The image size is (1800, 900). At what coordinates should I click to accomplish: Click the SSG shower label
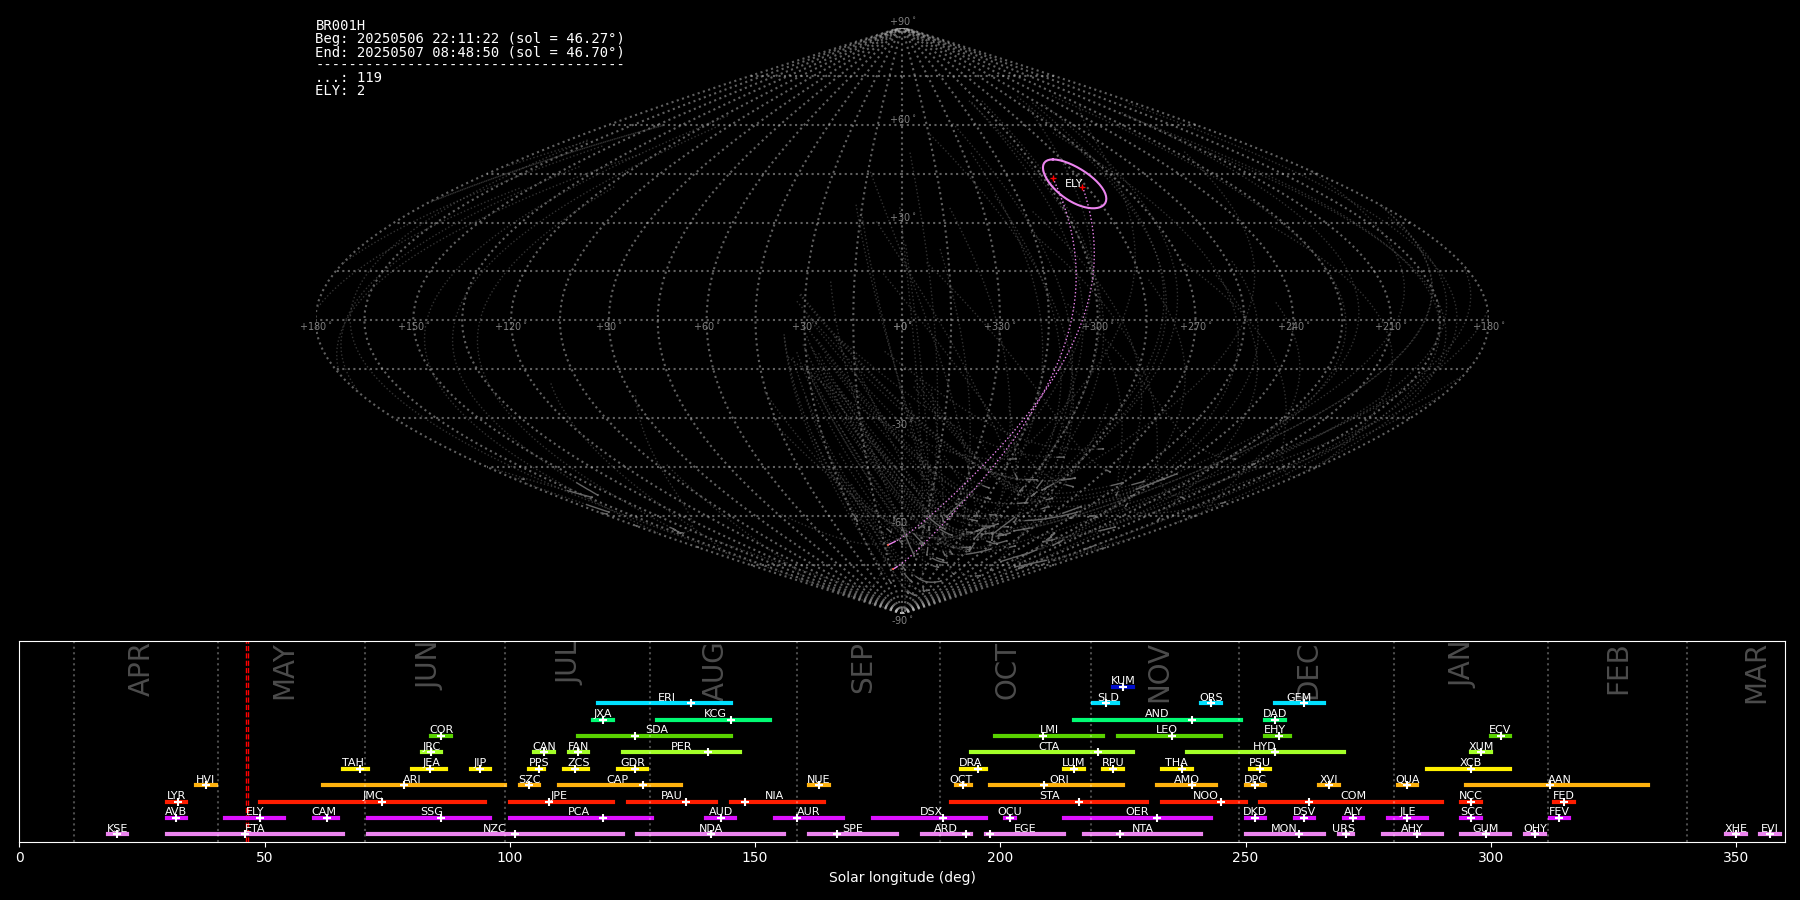(x=431, y=811)
